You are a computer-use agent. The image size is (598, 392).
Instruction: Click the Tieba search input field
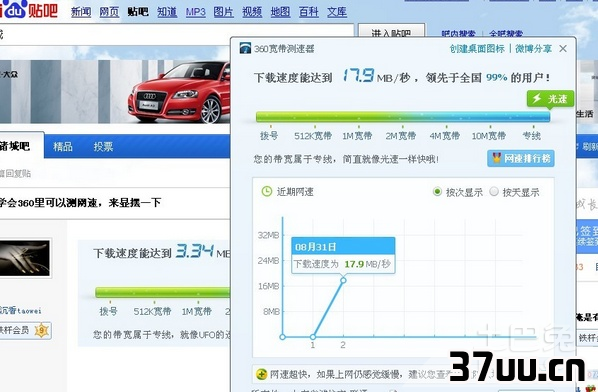(x=177, y=34)
